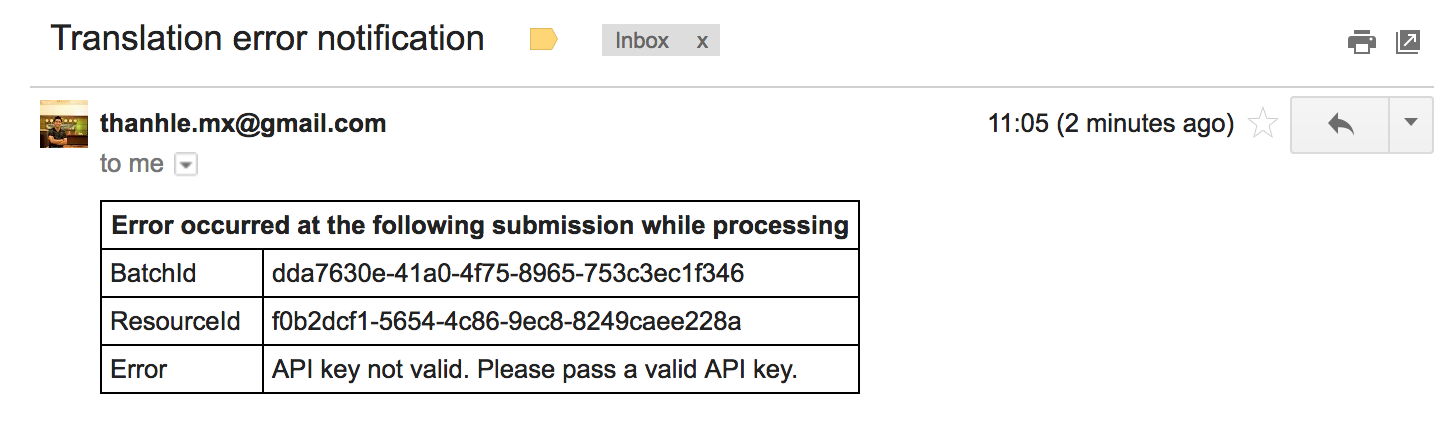The height and width of the screenshot is (430, 1444).
Task: Click the BatchId value dda7630e cell
Action: [508, 273]
